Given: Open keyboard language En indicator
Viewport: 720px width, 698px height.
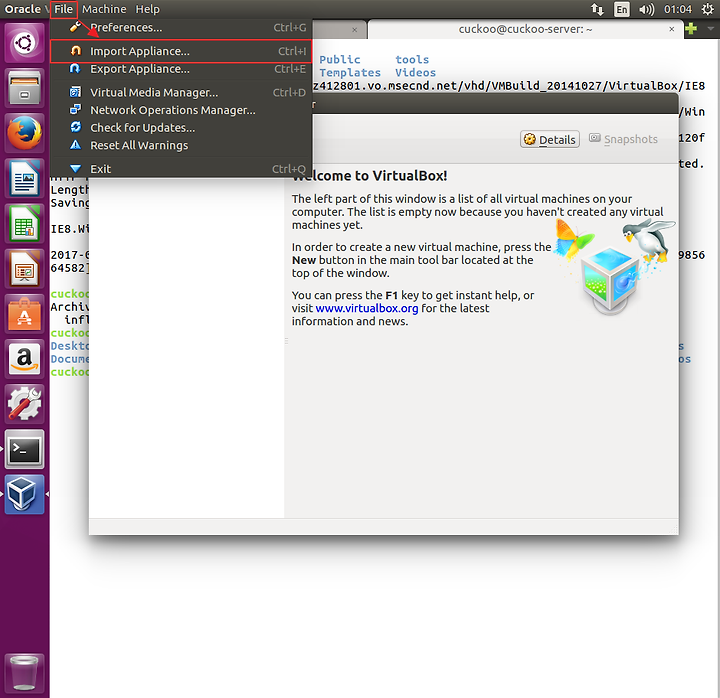Looking at the screenshot, I should (x=622, y=9).
